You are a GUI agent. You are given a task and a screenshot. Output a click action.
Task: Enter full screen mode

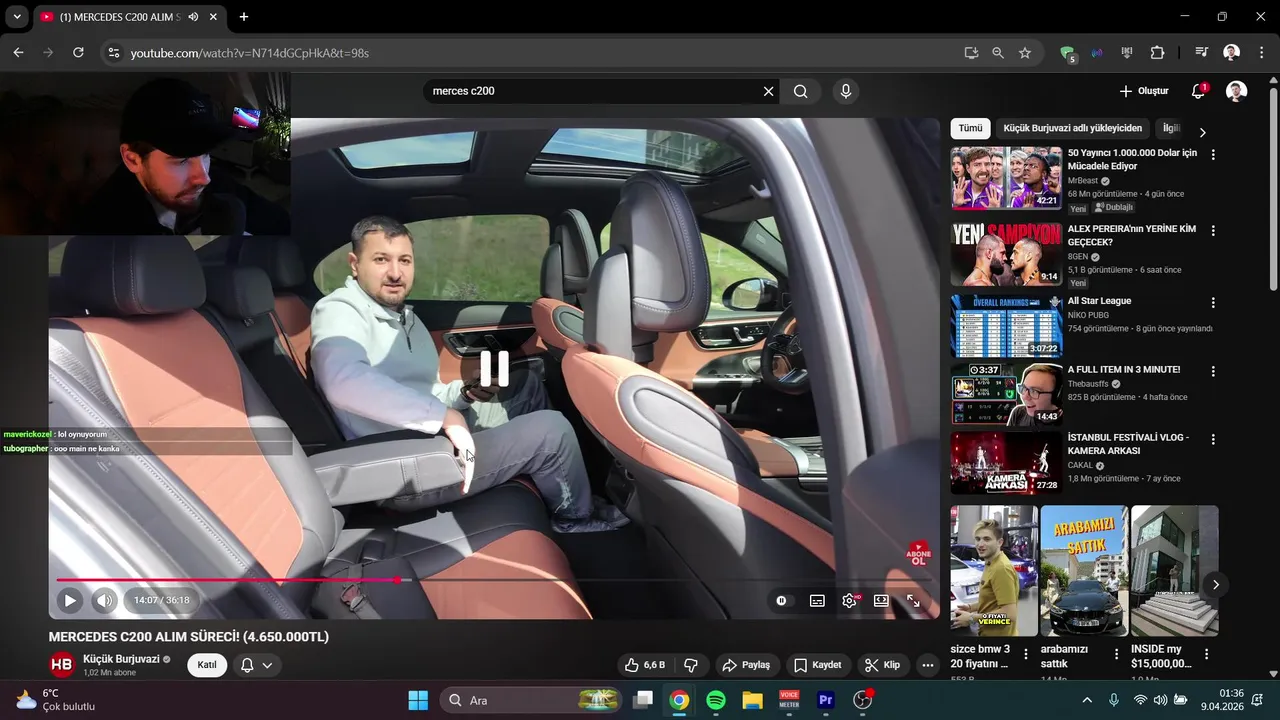tap(913, 601)
